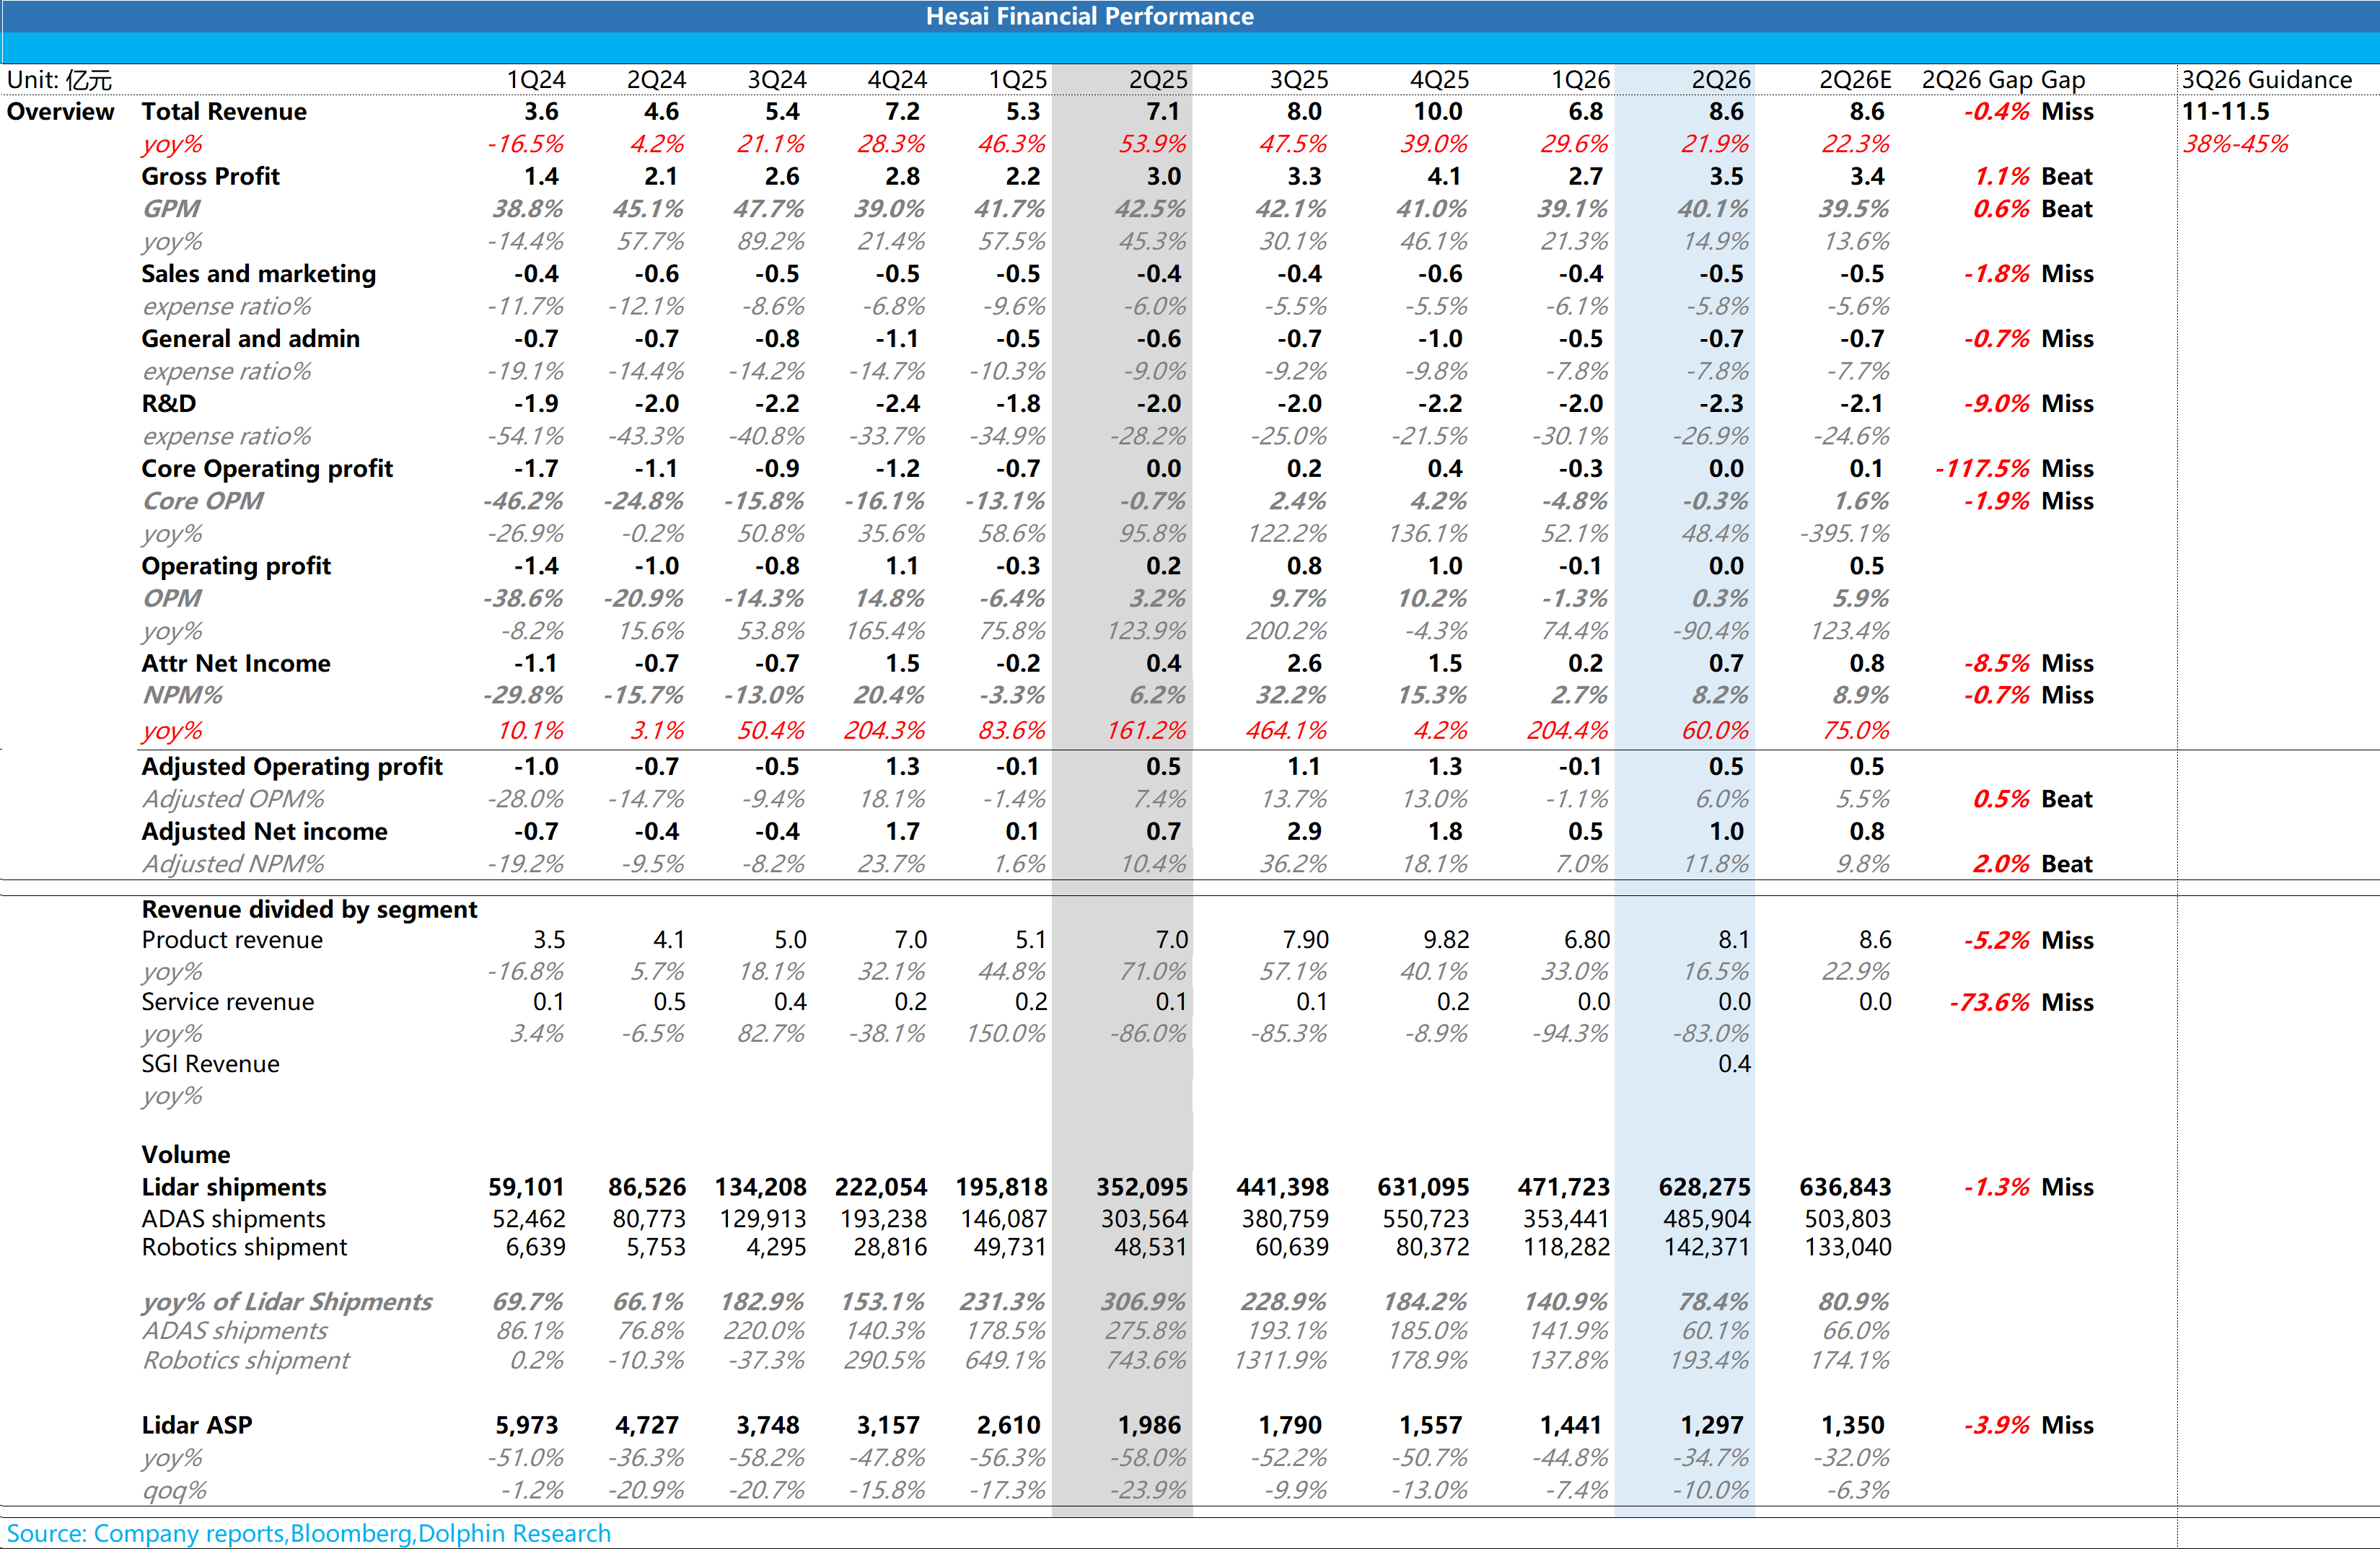Select the 4Q25 column header
Image resolution: width=2380 pixels, height=1549 pixels.
tap(1440, 80)
